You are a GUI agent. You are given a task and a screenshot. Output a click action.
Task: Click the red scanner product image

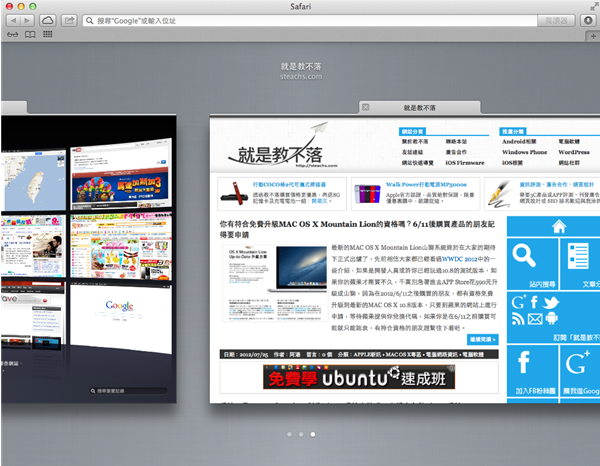(234, 194)
